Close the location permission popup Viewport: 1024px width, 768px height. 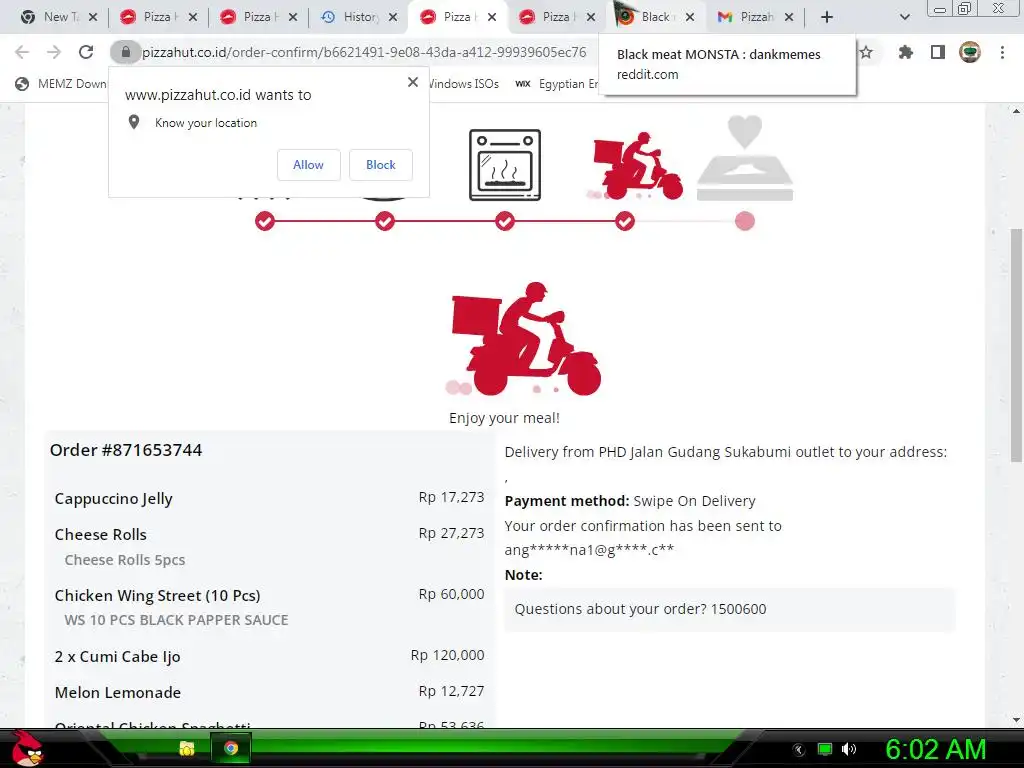[x=413, y=82]
